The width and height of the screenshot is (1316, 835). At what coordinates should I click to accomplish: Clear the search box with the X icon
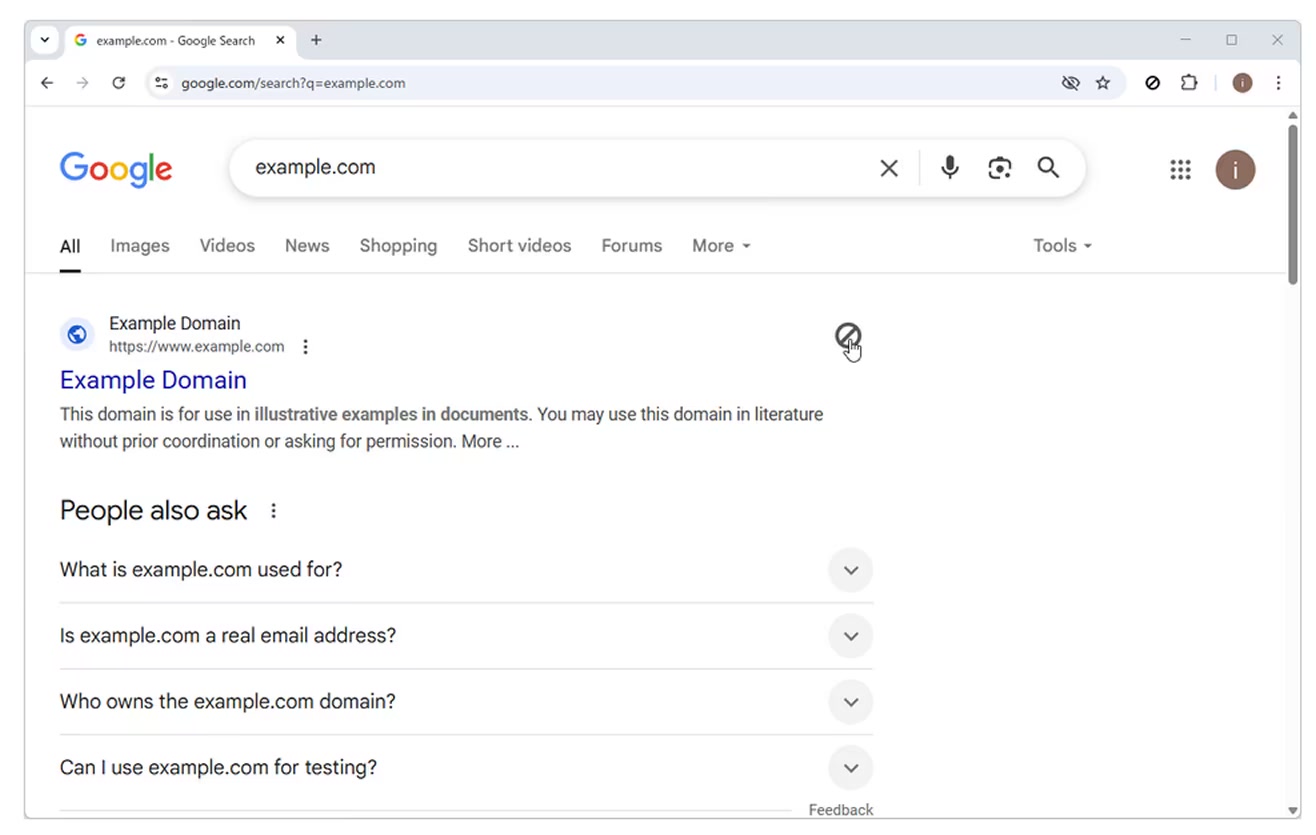pyautogui.click(x=888, y=168)
